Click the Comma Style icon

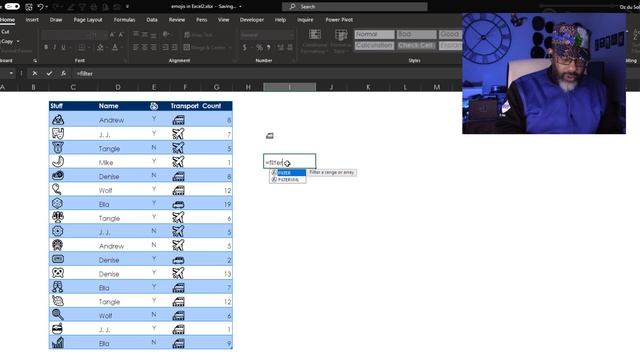click(269, 48)
